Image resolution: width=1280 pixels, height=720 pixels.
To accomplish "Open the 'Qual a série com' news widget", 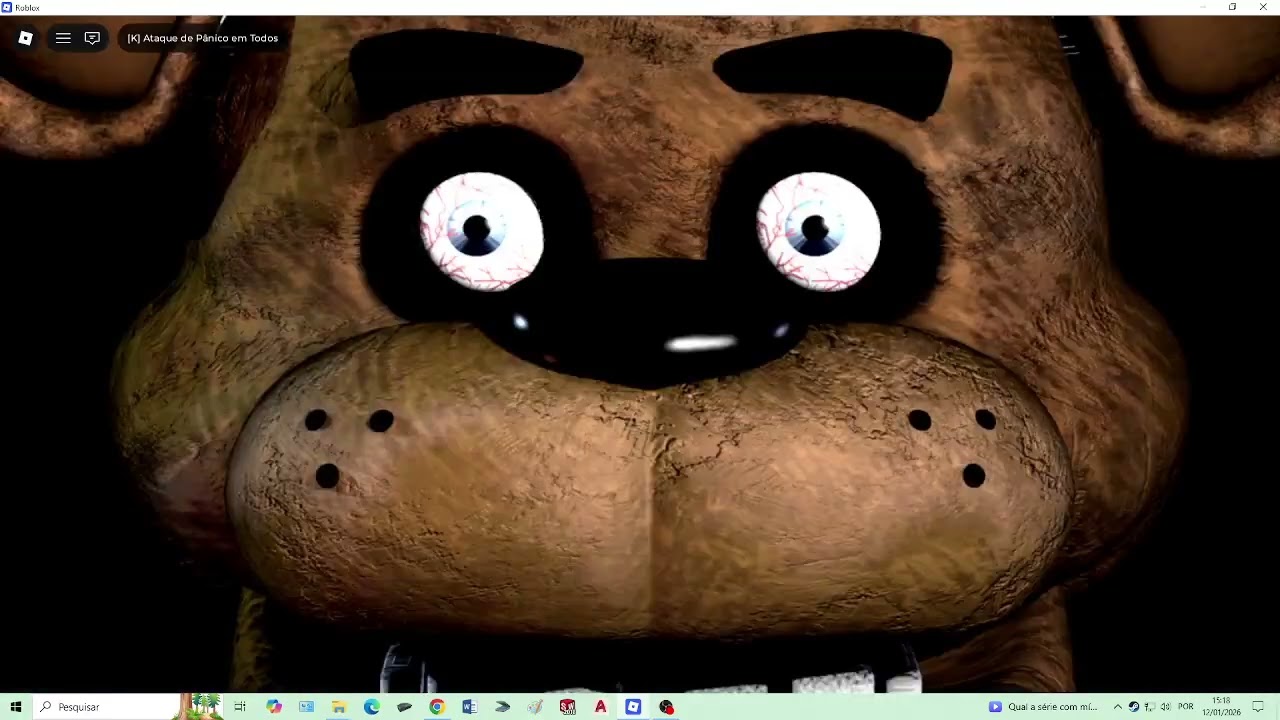I will 1044,707.
